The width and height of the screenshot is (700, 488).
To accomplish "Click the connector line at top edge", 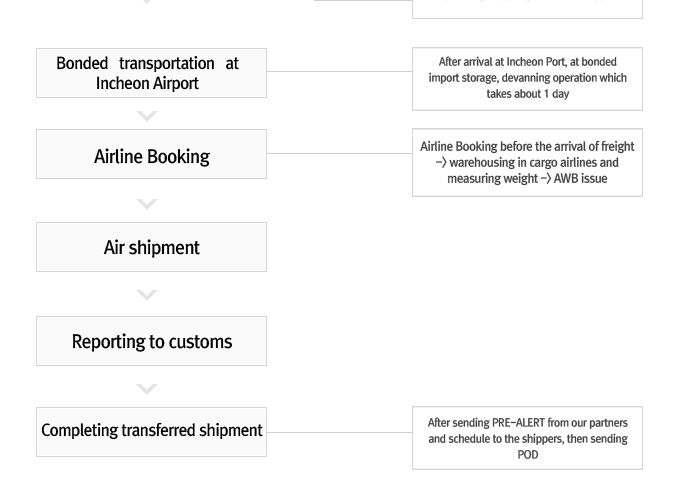I will coord(363,0).
